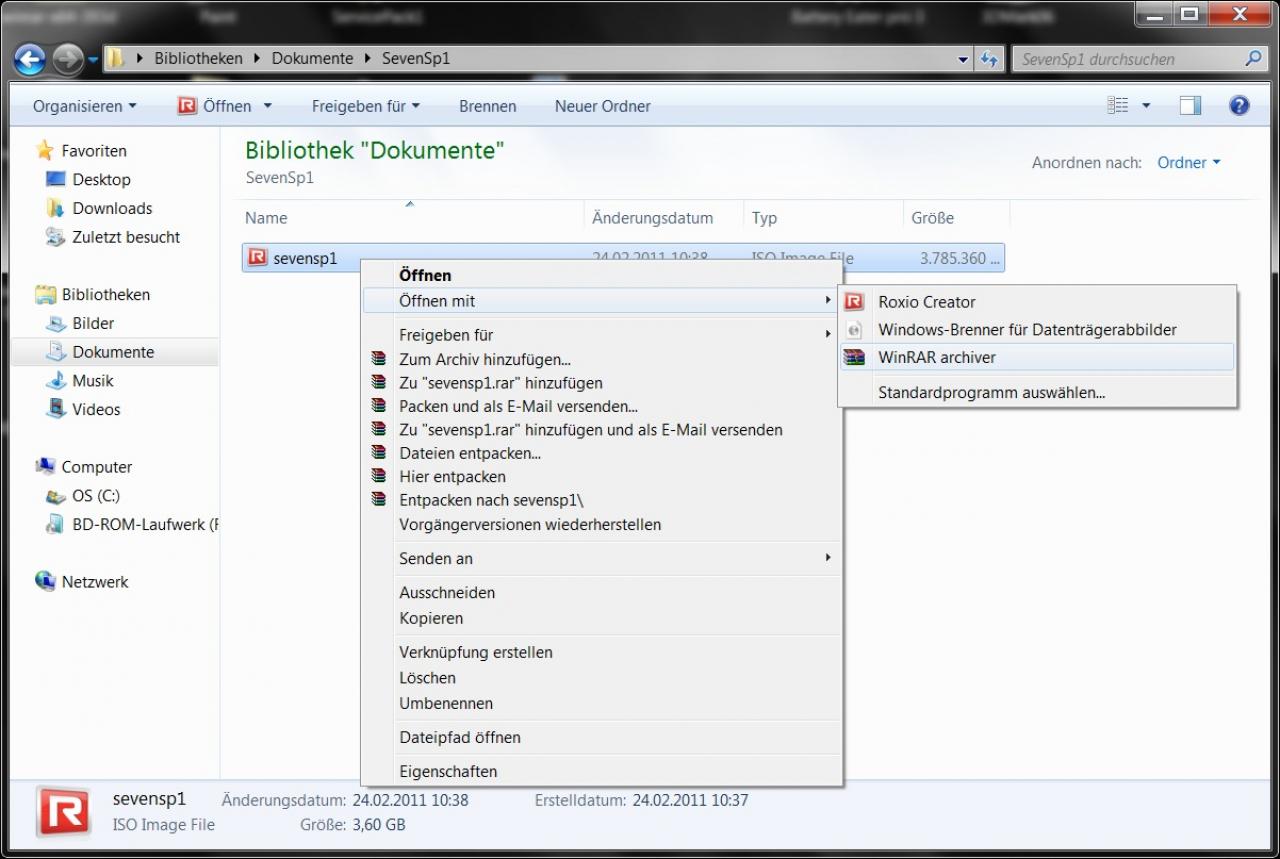Screen dimensions: 1280x859
Task: Choose Kopieren from the context menu
Action: 602,618
